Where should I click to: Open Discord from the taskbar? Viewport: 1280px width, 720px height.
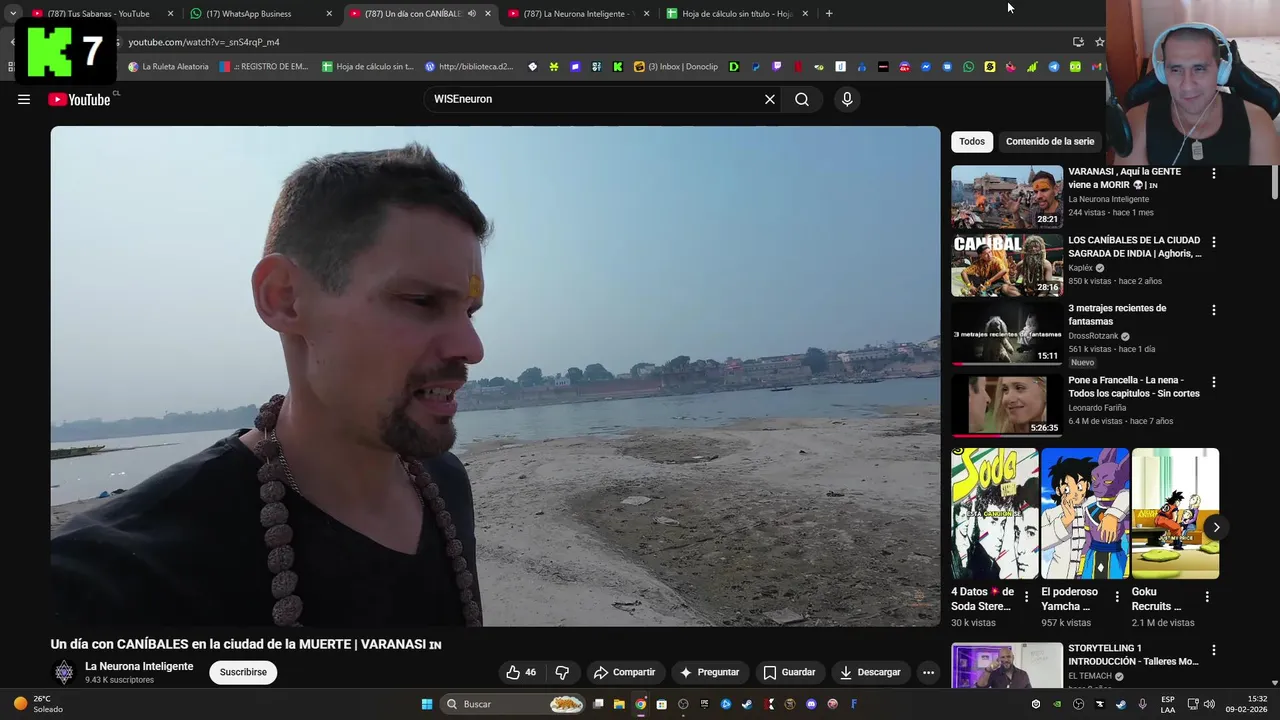click(811, 704)
